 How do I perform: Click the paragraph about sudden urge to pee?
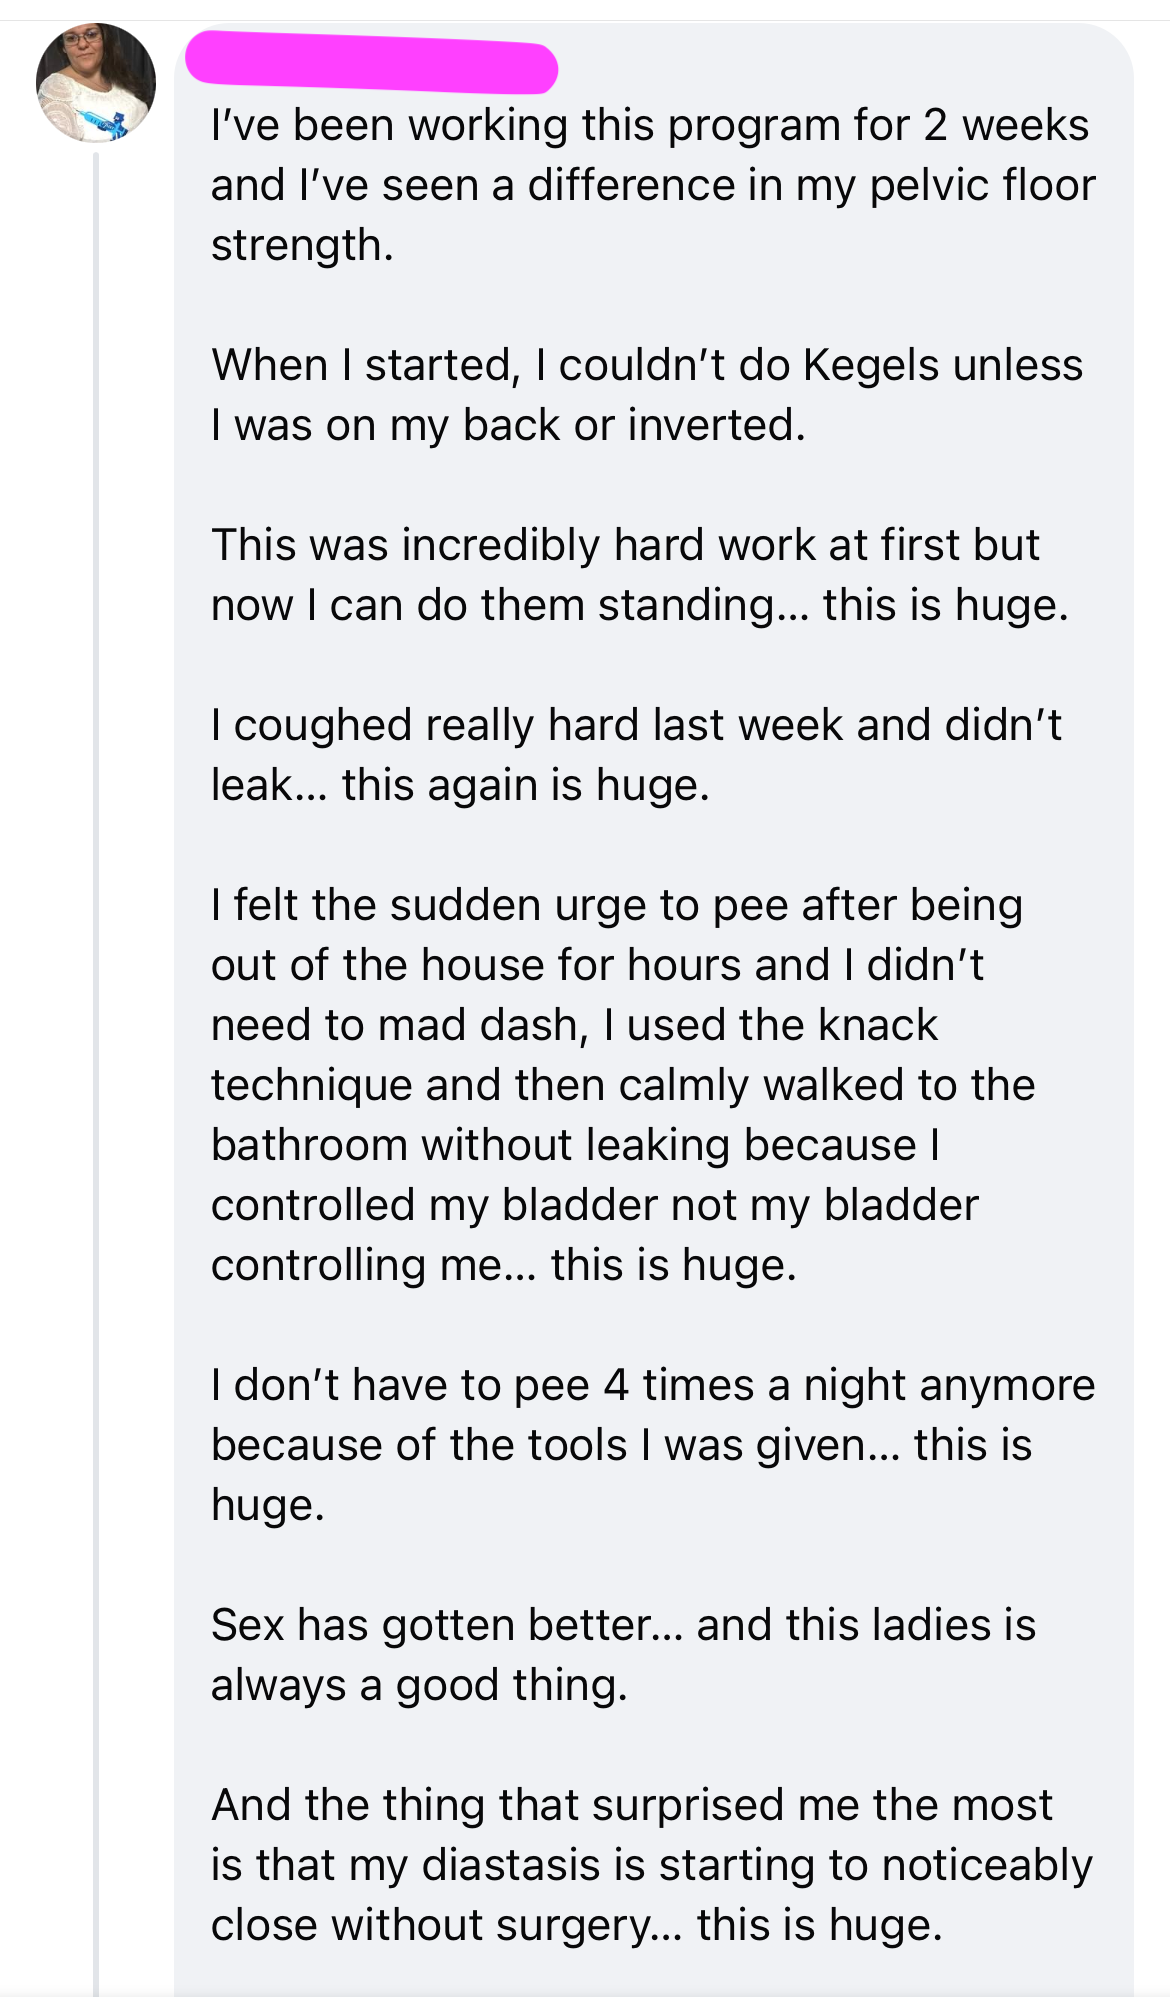click(622, 1085)
